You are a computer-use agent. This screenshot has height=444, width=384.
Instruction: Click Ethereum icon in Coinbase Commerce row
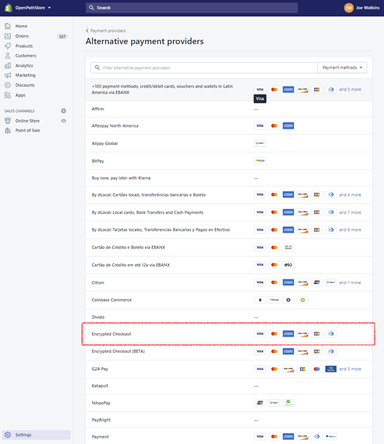point(260,300)
